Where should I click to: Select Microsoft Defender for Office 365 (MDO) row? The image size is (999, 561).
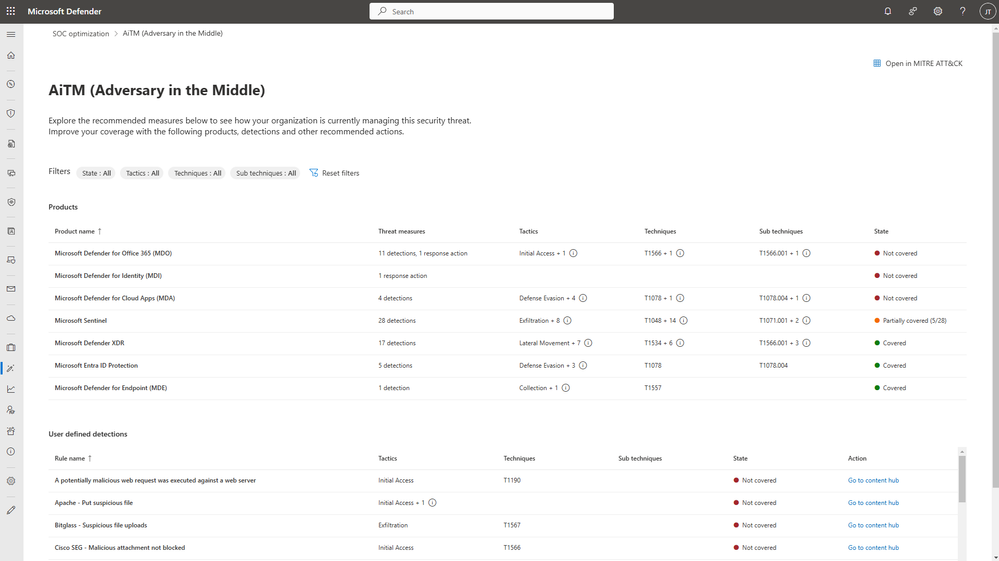(x=507, y=253)
